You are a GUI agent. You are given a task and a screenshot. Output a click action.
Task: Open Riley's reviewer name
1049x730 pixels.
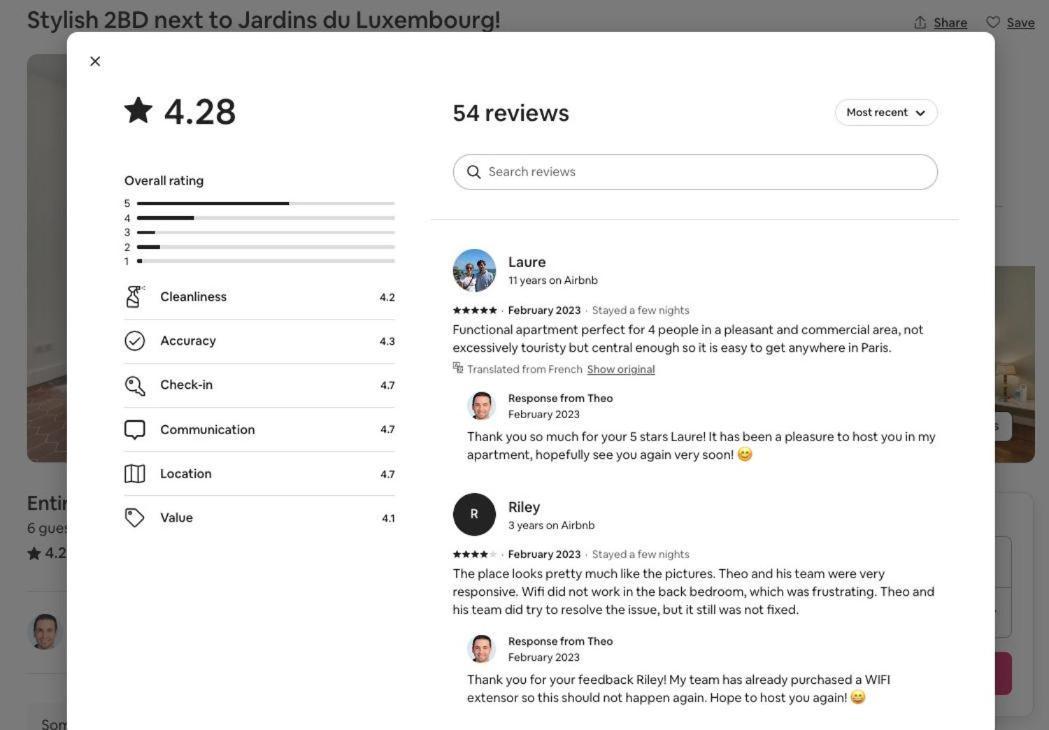tap(524, 507)
